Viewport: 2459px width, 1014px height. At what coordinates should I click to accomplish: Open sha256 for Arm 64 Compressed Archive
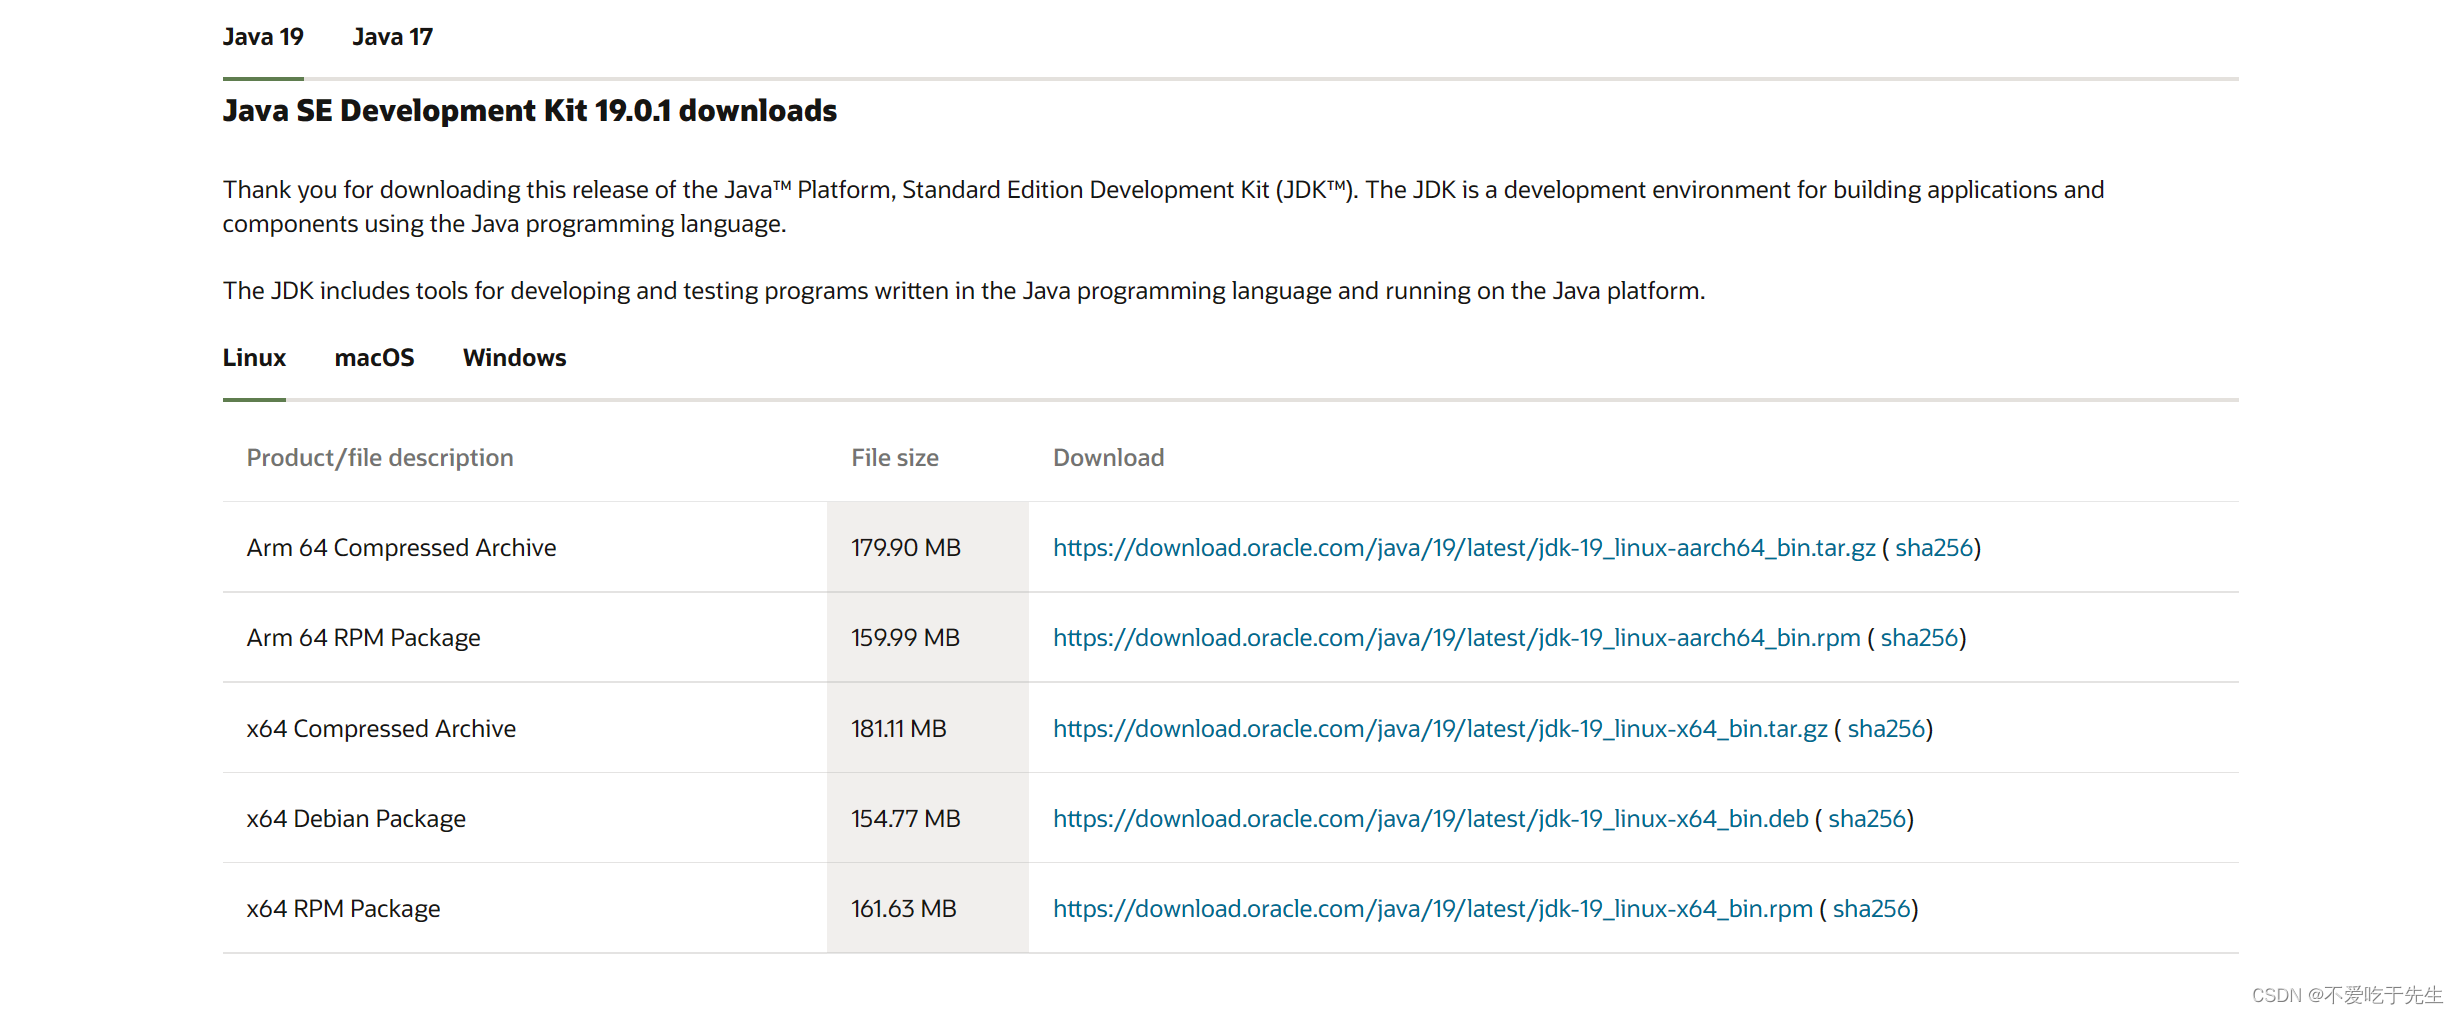[1934, 548]
